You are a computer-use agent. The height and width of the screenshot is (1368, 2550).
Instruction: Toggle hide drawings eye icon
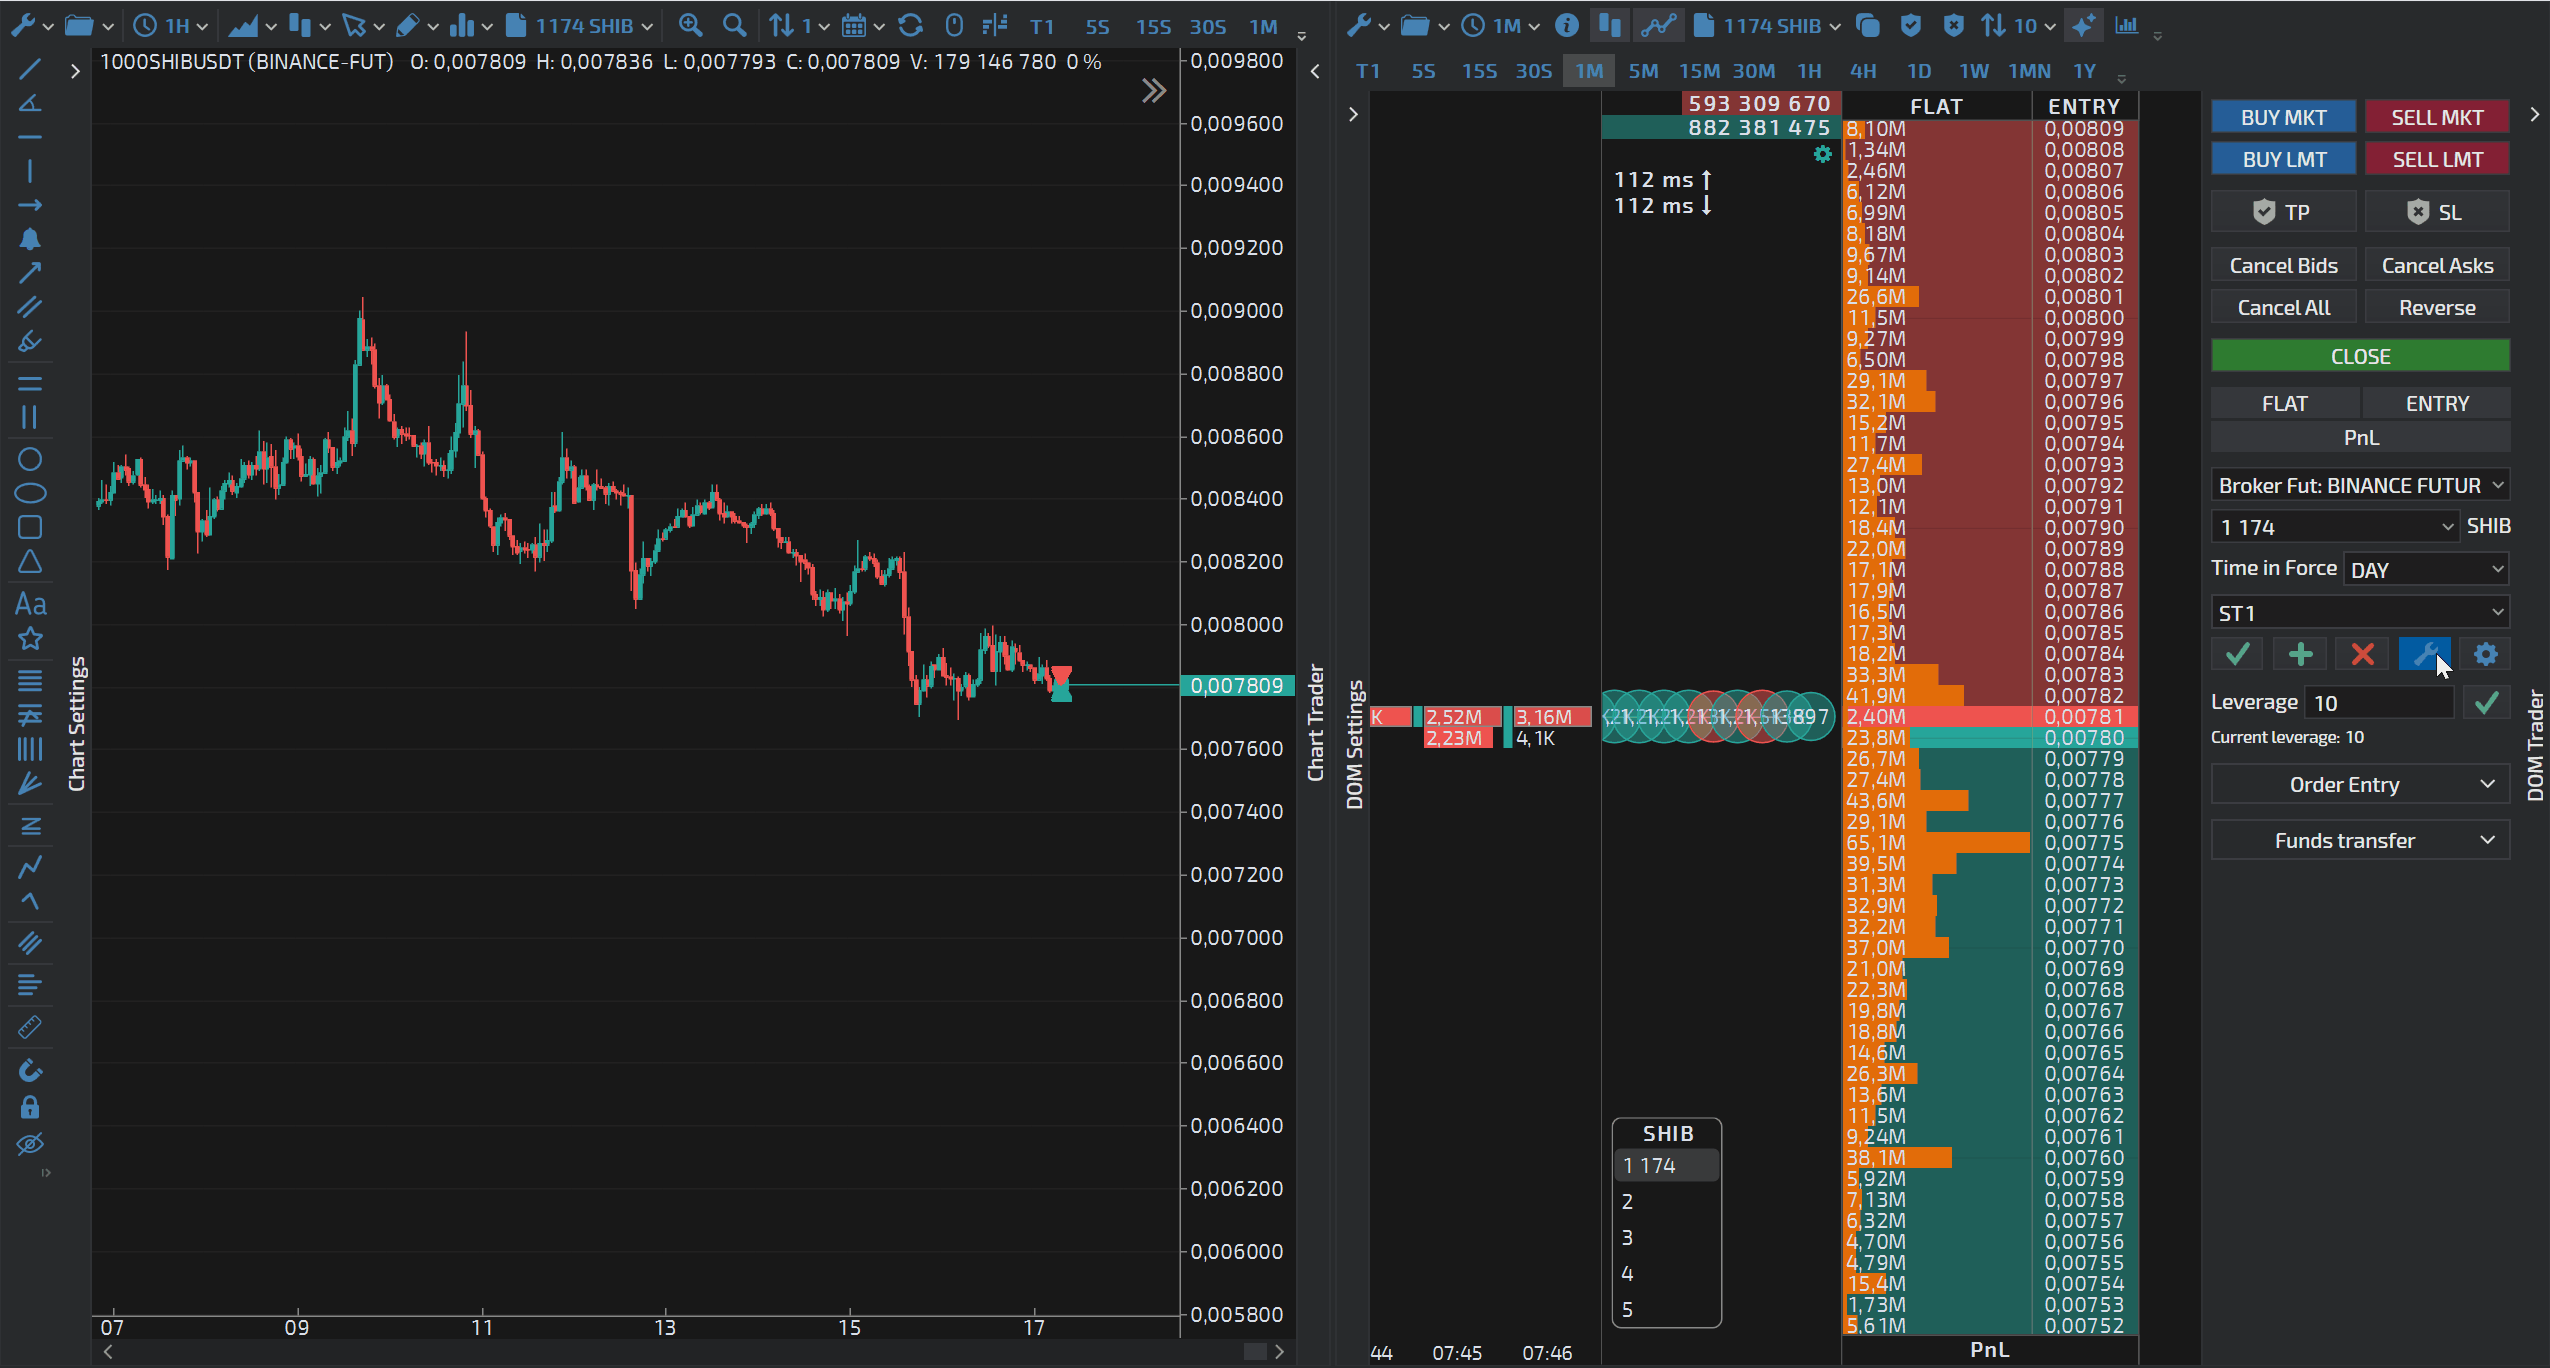coord(30,1144)
